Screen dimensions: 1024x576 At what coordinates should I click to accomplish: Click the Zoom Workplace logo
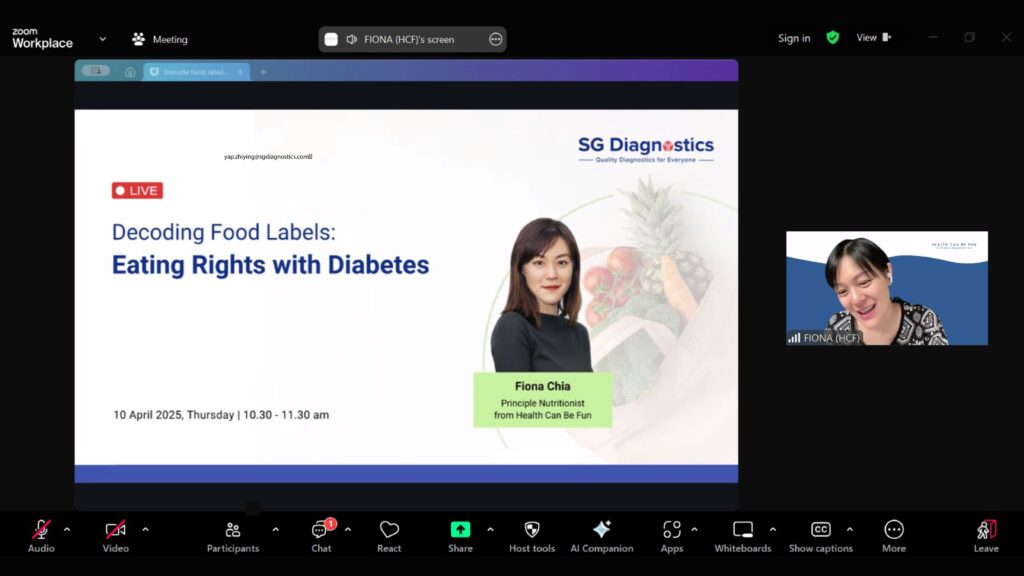42,39
